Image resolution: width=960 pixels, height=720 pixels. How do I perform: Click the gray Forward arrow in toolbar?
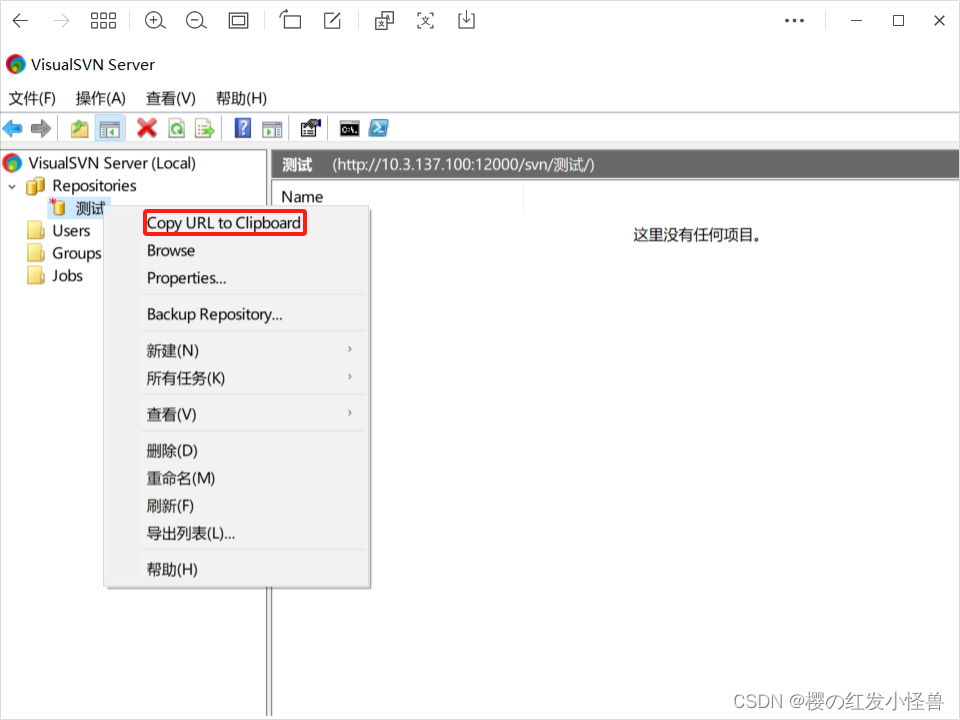point(40,129)
